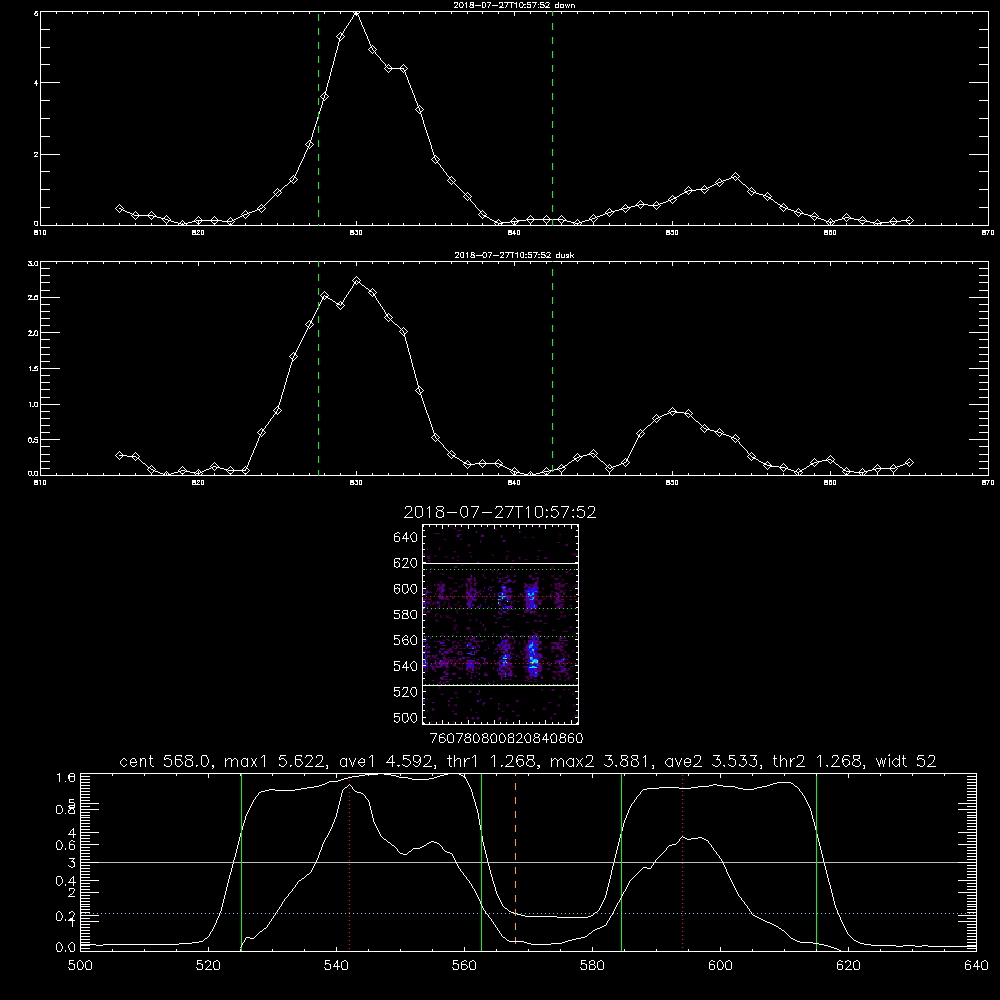
Task: Click the '2018-07-27T10:57:52 dusk' plot title
Action: pos(514,255)
